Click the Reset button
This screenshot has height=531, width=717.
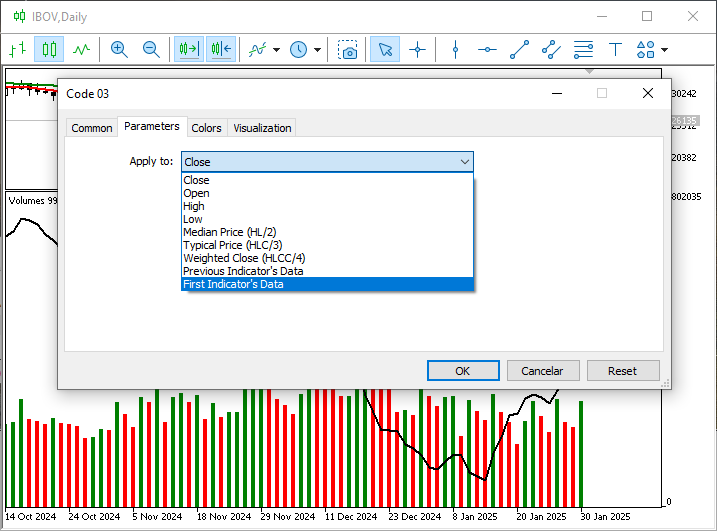(622, 371)
